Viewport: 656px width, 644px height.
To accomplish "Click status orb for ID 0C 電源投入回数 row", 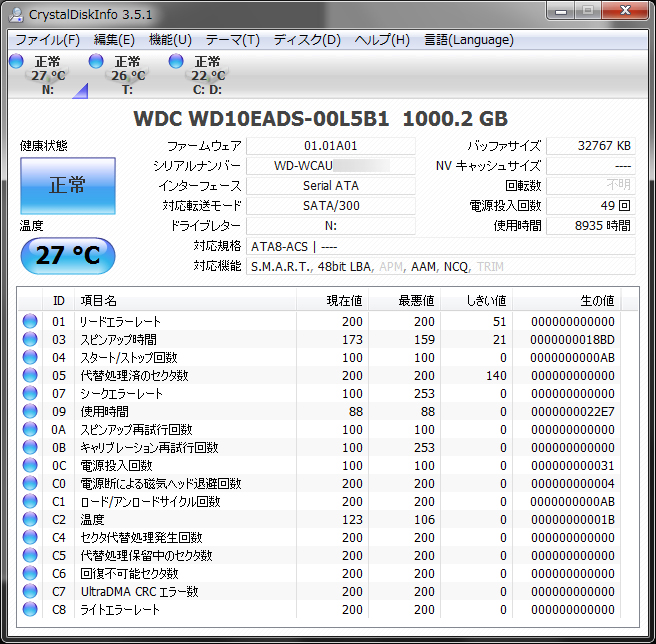I will pos(30,465).
